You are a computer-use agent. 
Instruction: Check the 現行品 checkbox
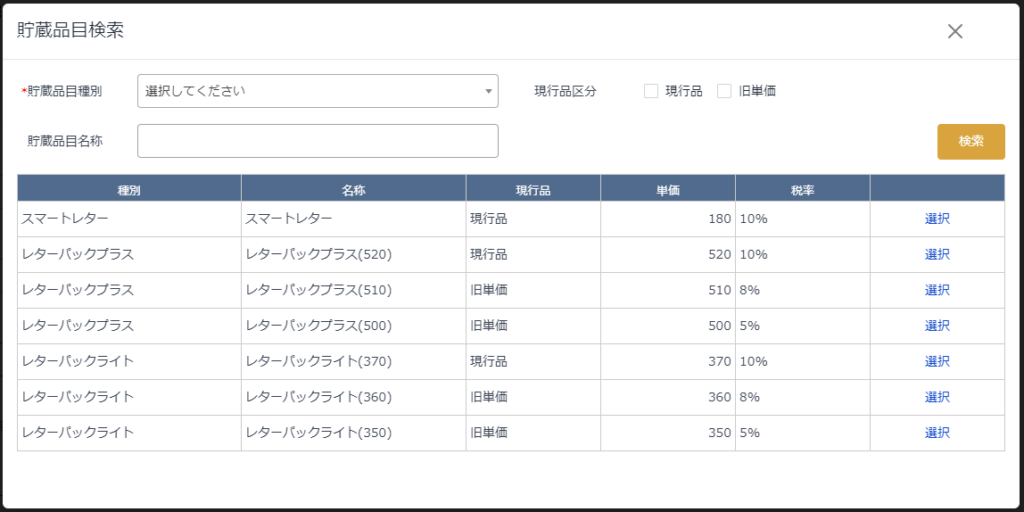[x=651, y=91]
